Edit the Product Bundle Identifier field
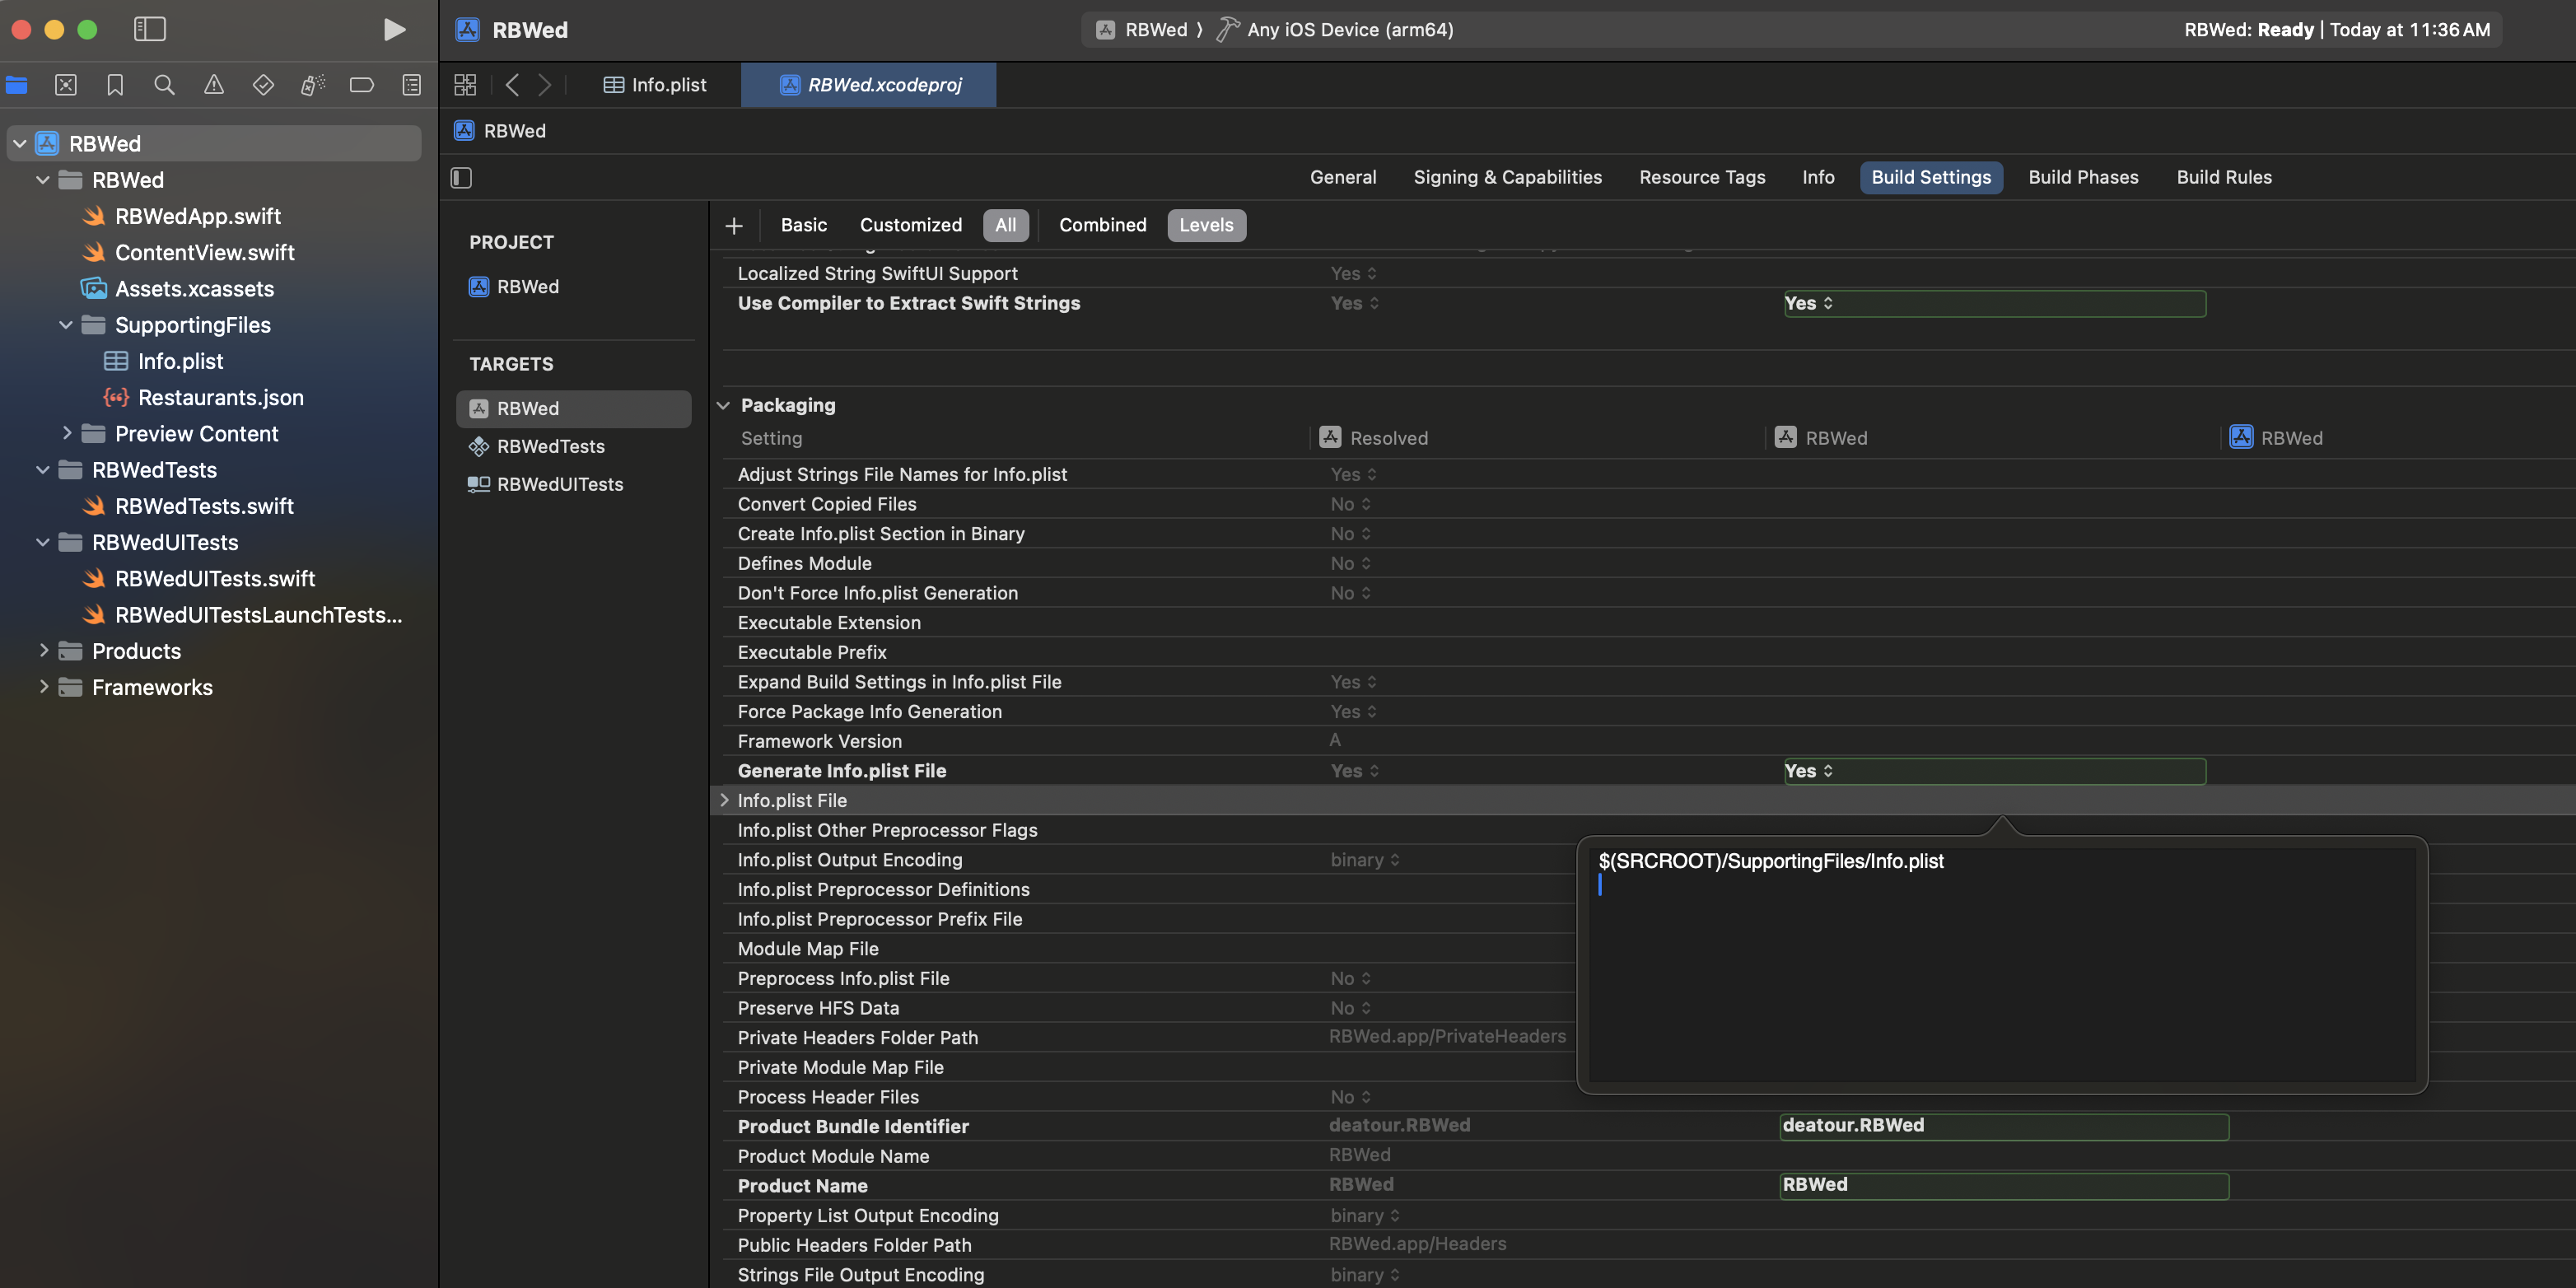 tap(2004, 1126)
